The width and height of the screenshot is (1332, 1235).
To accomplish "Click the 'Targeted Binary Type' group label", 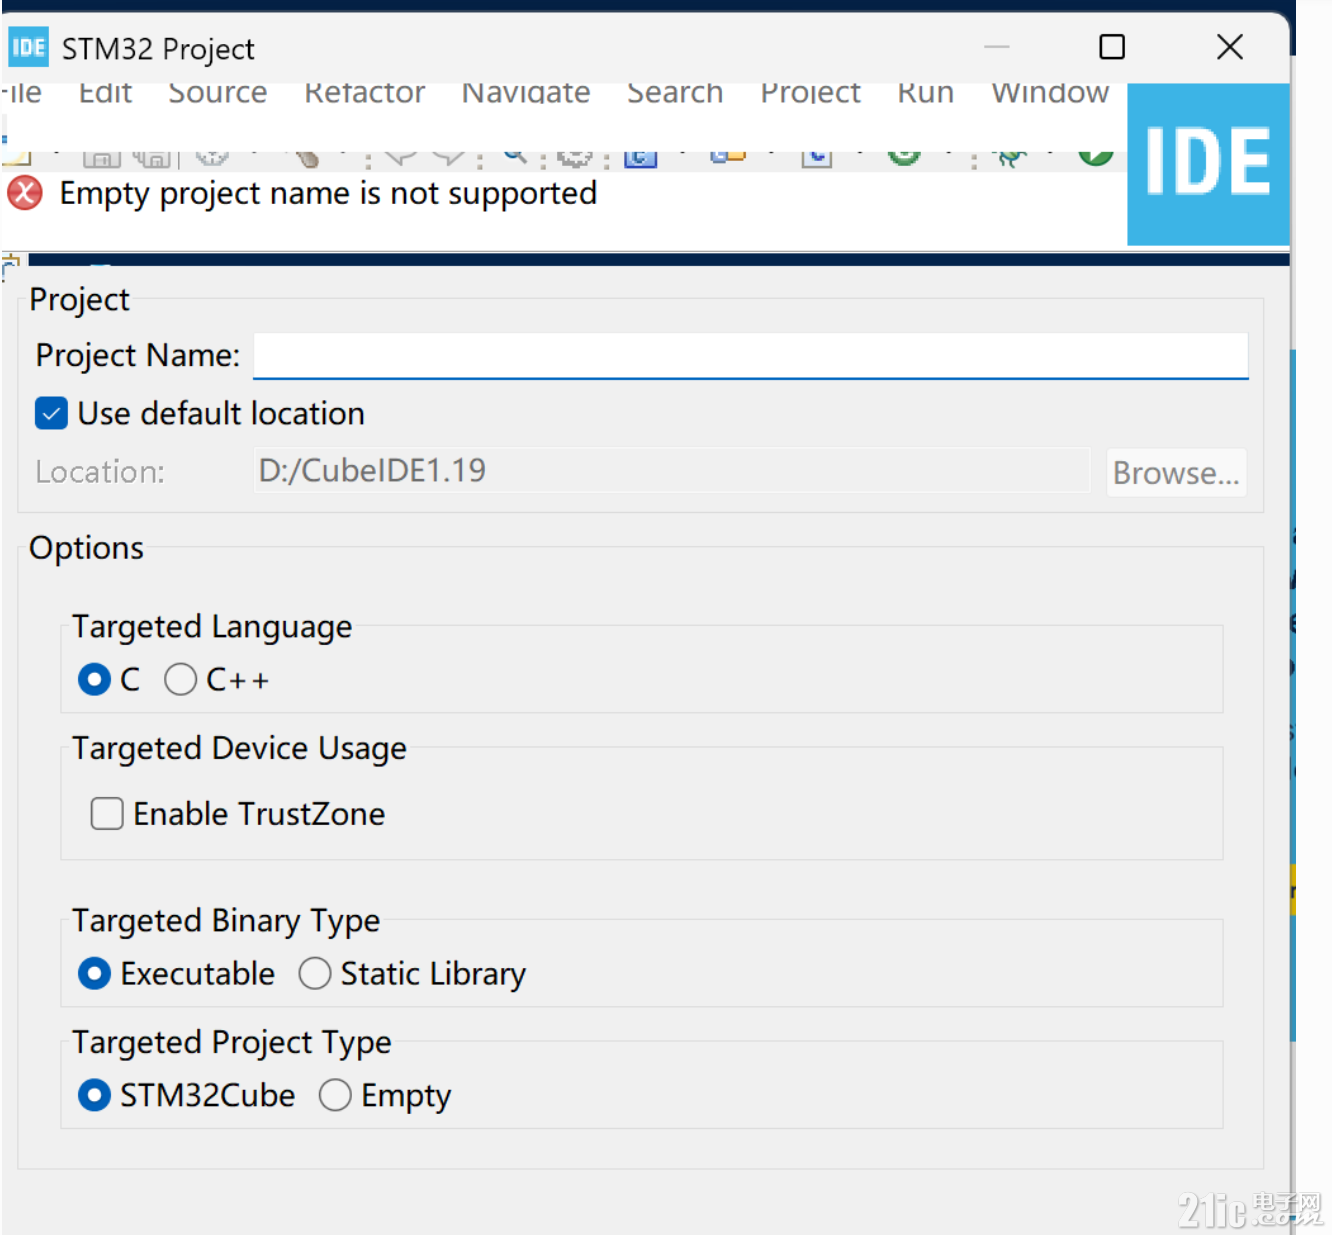I will [226, 921].
